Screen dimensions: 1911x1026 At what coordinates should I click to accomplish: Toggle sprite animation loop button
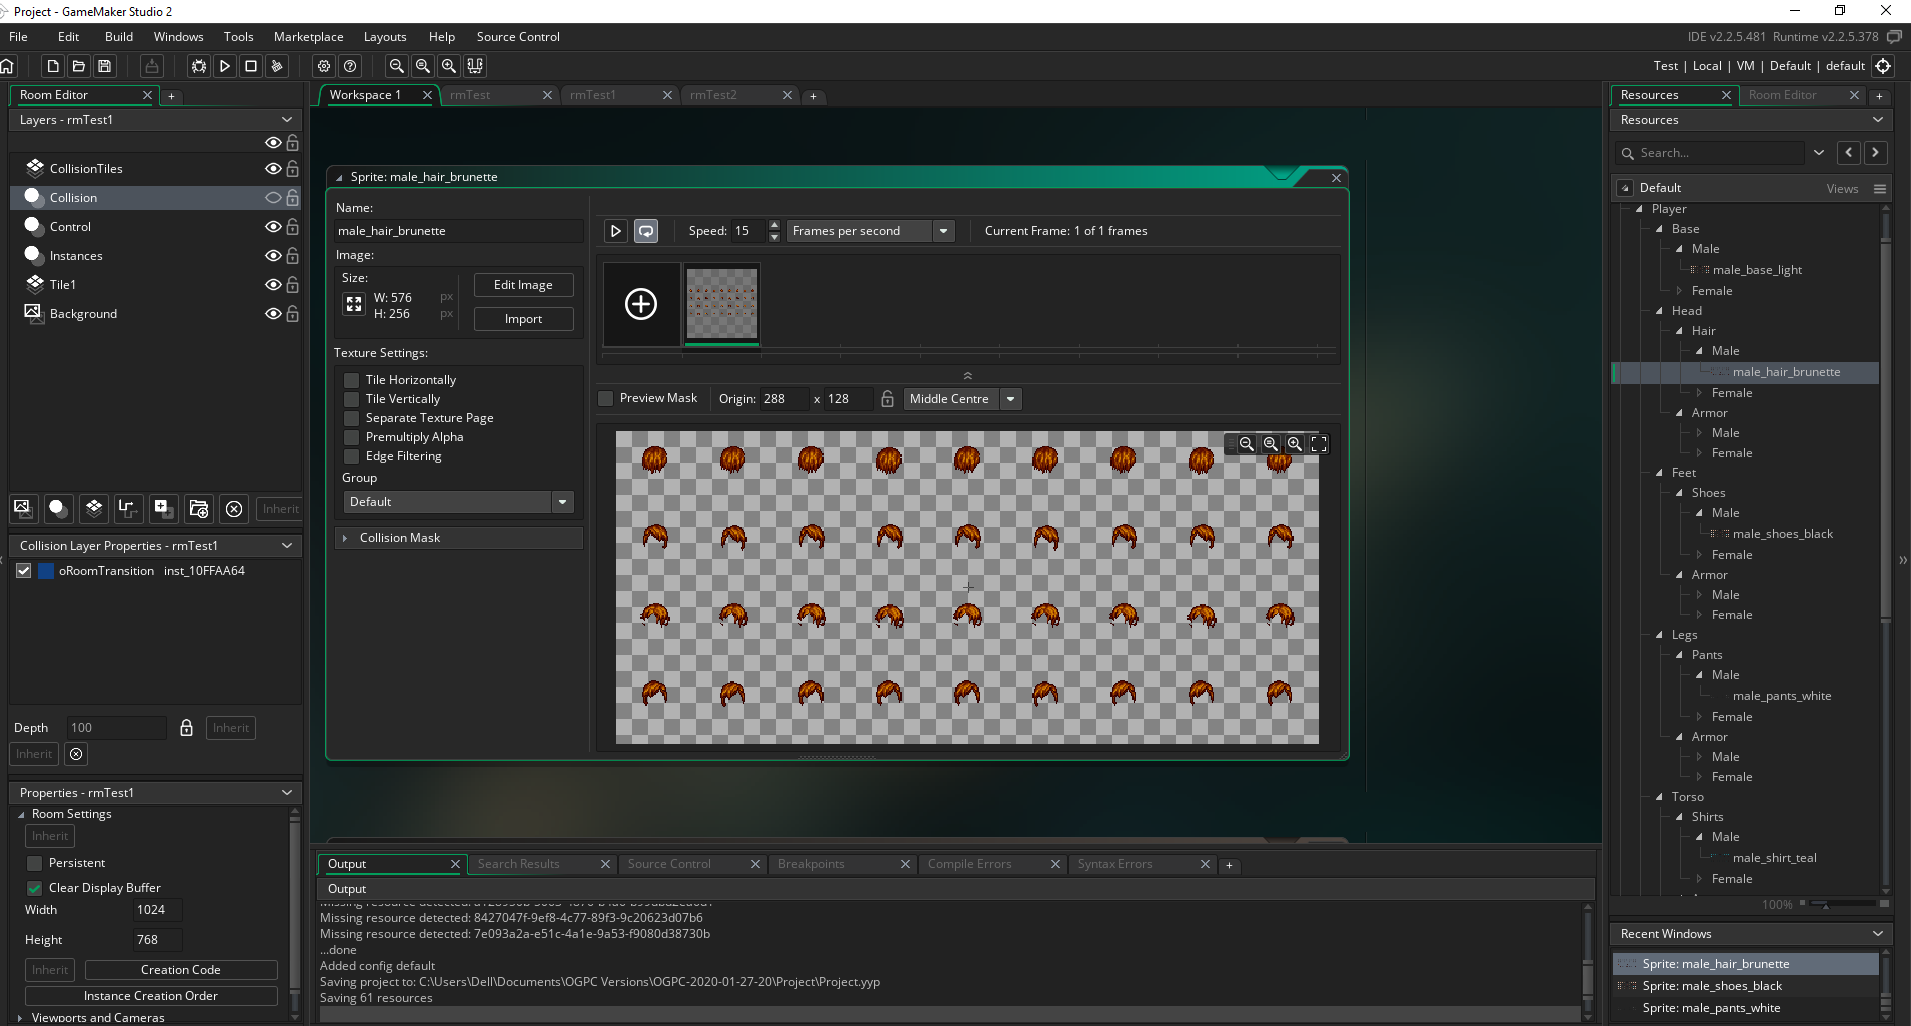tap(646, 231)
